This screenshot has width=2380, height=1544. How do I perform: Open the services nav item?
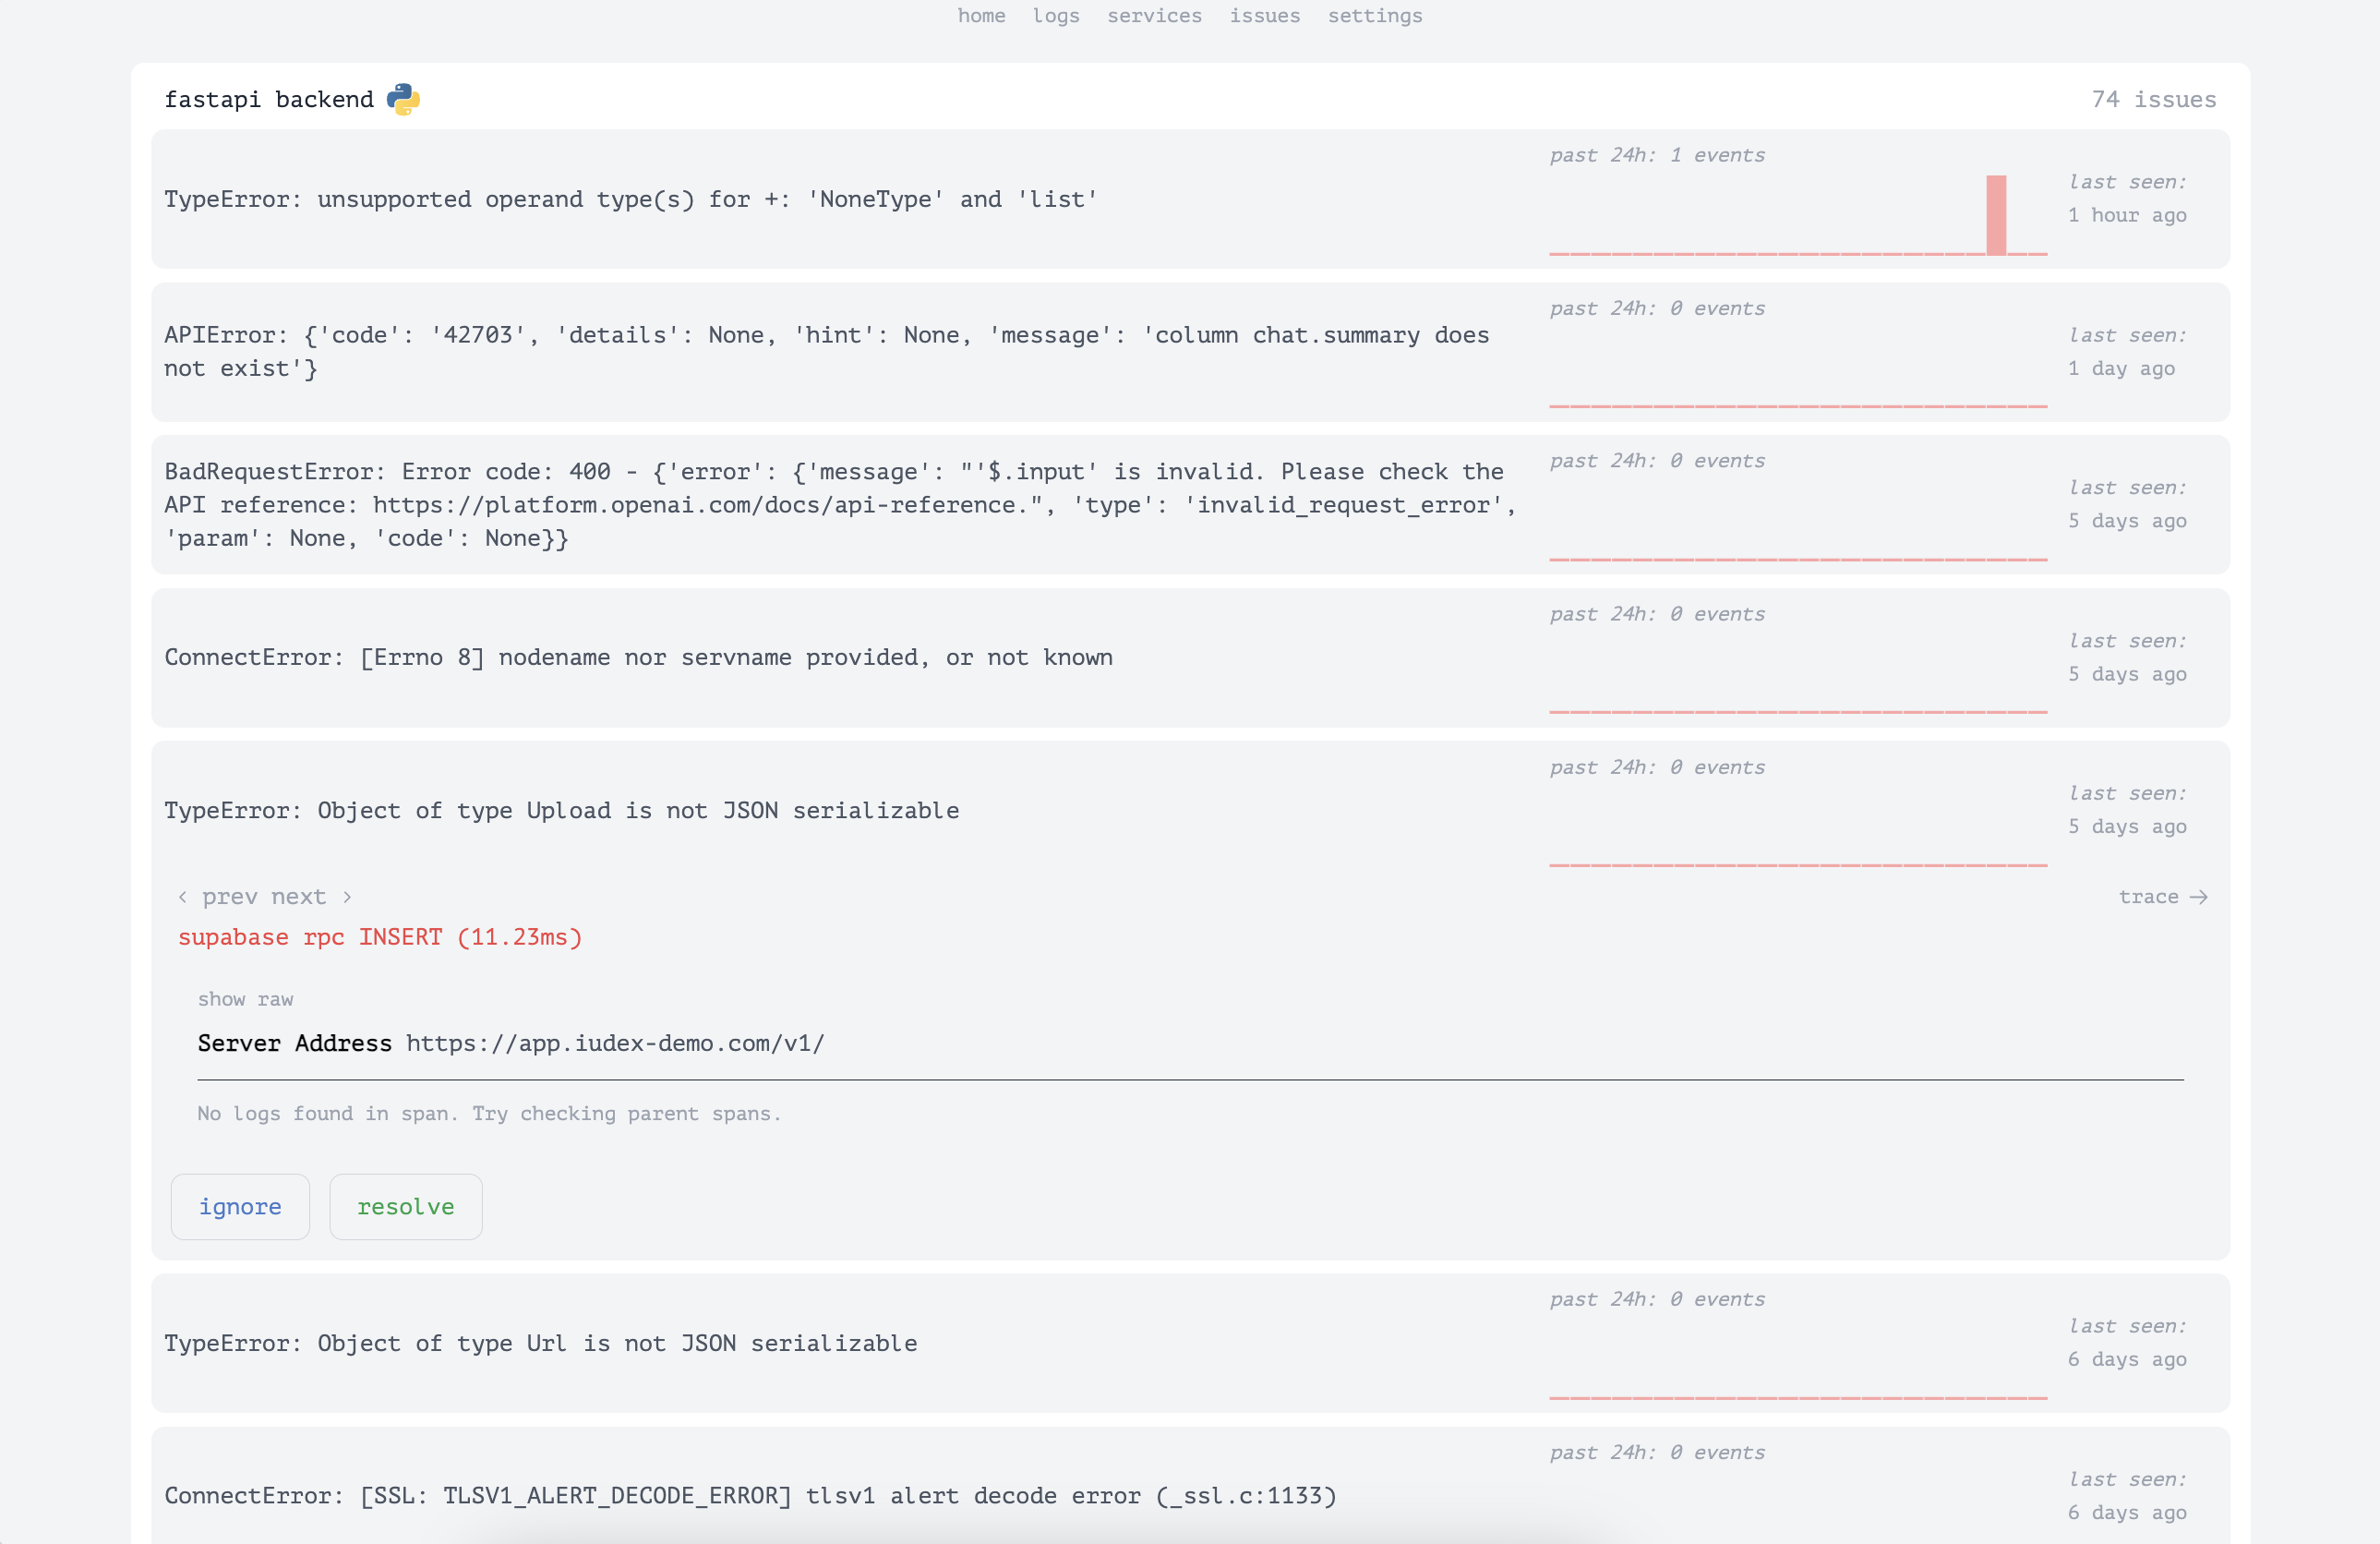(1154, 15)
